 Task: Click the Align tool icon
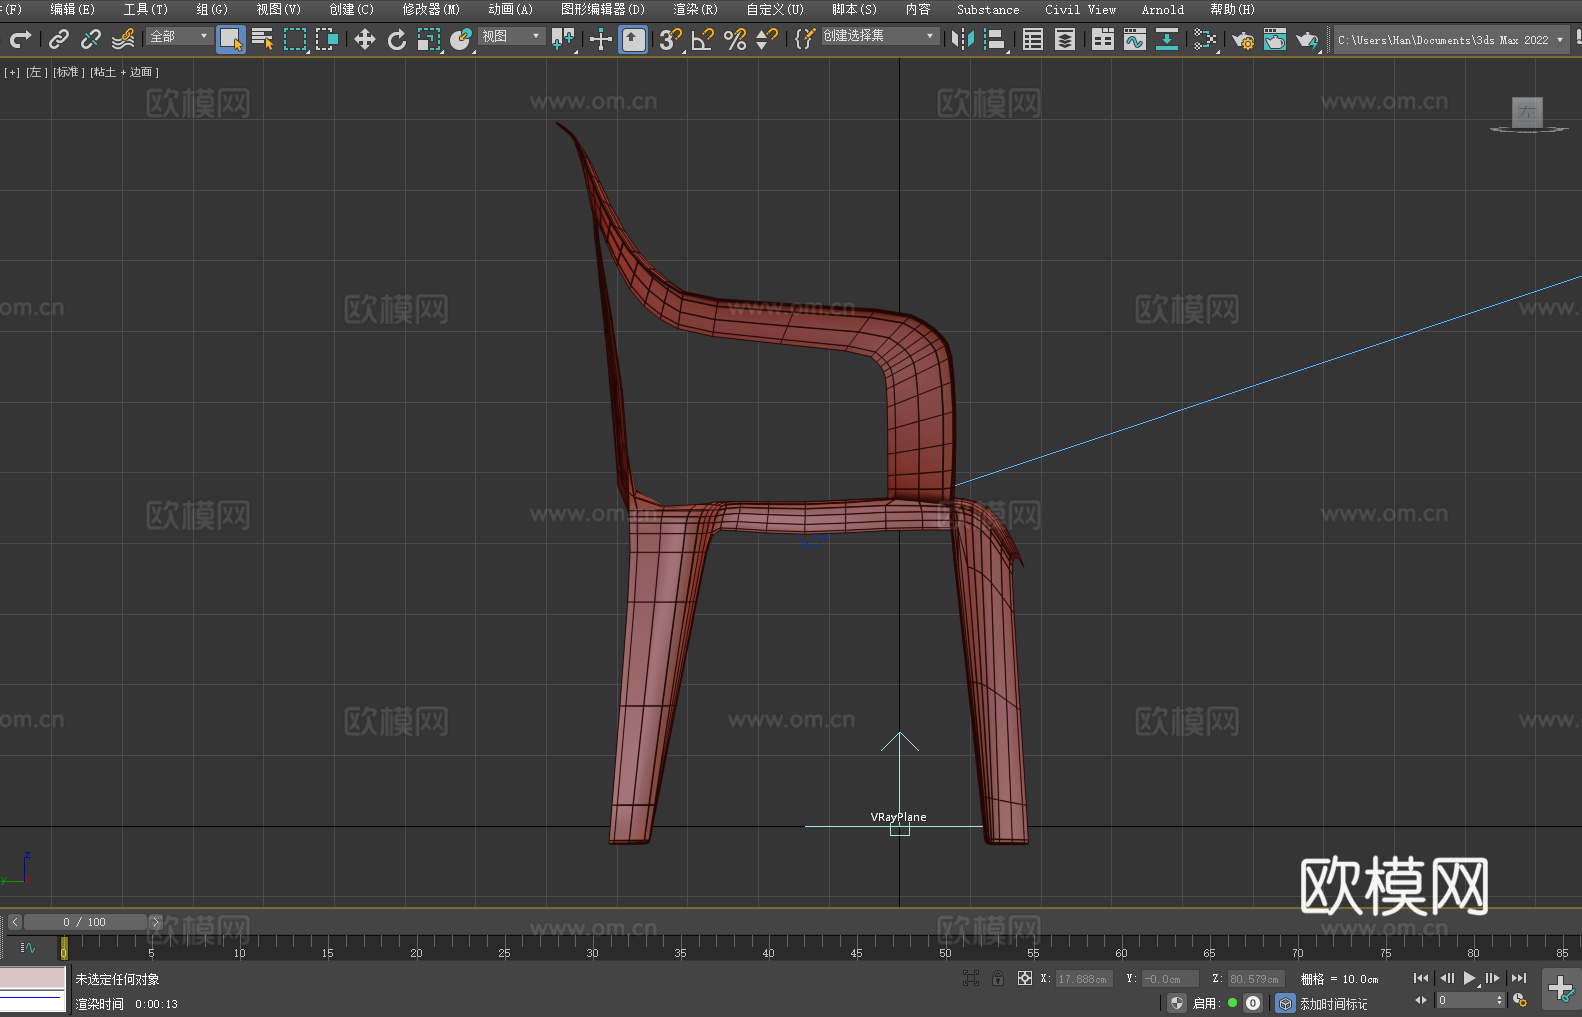coord(995,39)
